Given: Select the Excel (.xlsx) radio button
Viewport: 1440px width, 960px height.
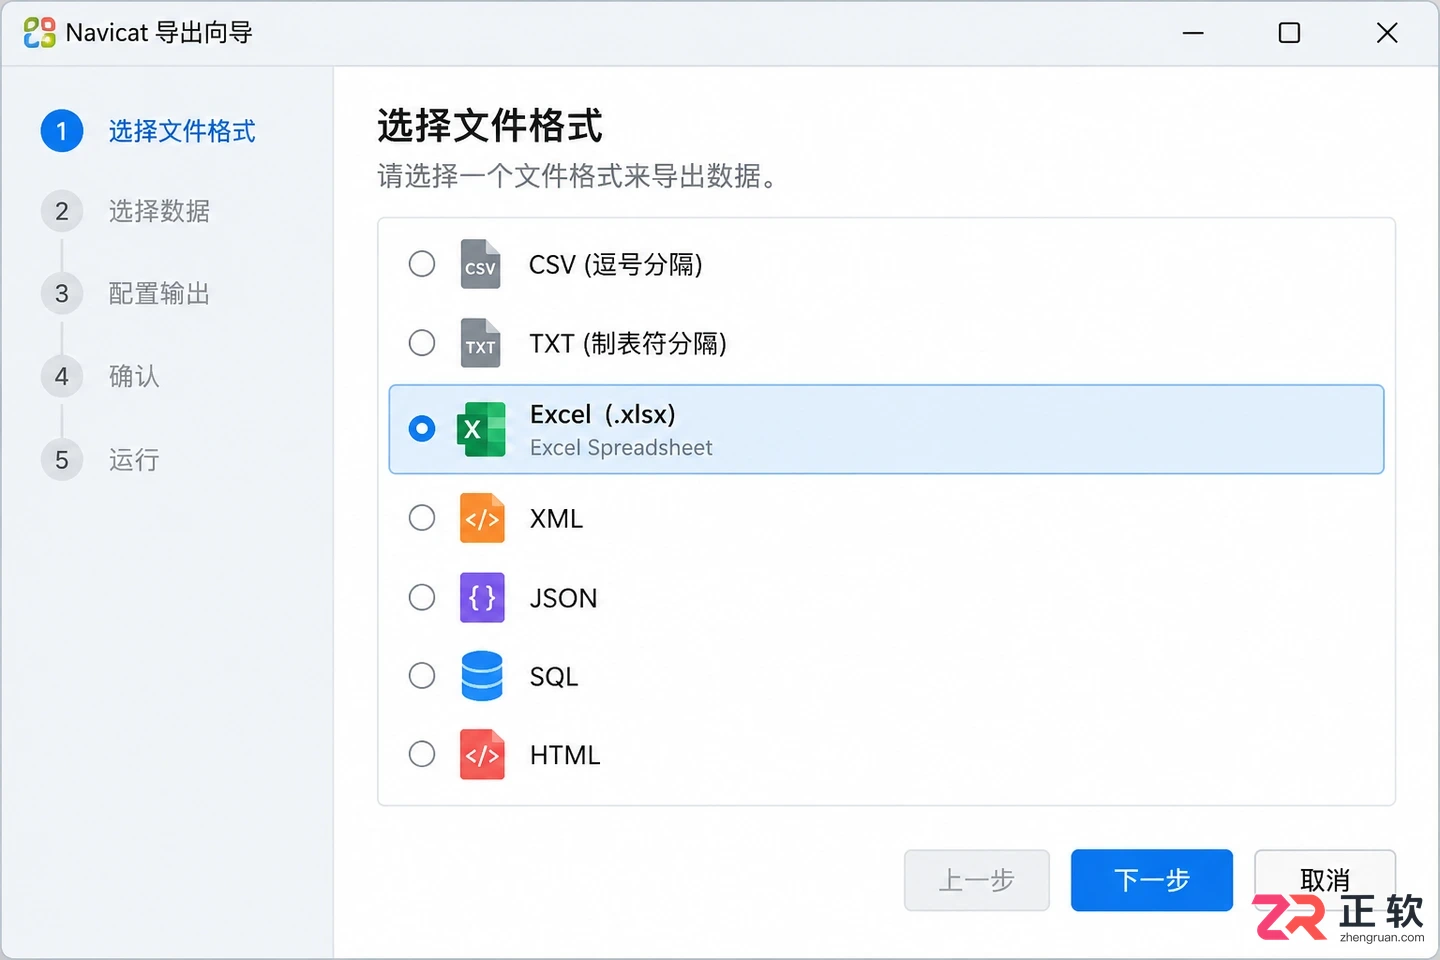Looking at the screenshot, I should tap(422, 429).
